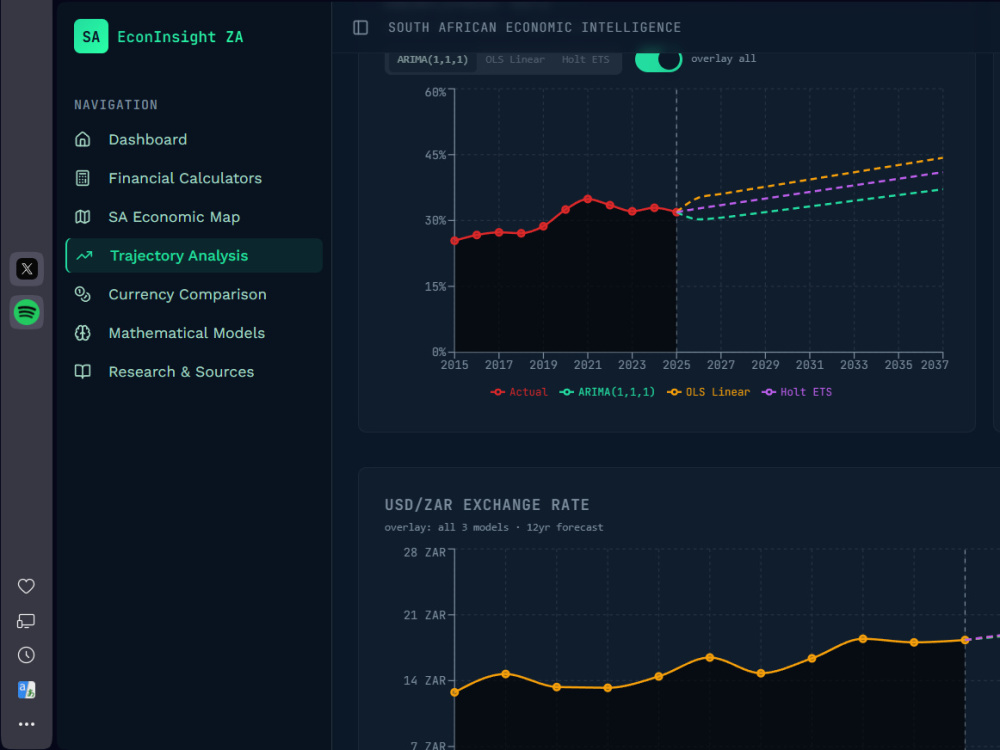Click the SOUTH AFRICAN ECONOMIC INTELLIGENCE header
1000x750 pixels.
coord(534,27)
